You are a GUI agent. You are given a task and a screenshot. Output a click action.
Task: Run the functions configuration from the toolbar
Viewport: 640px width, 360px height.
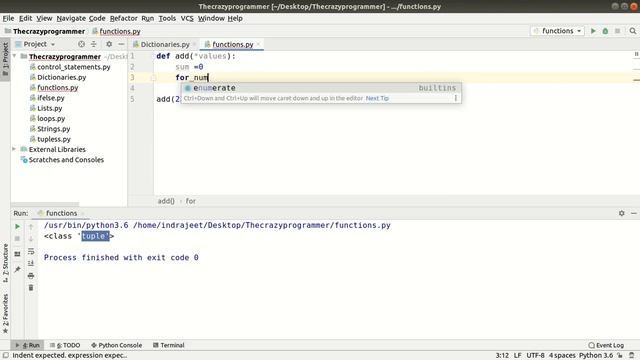pyautogui.click(x=593, y=31)
